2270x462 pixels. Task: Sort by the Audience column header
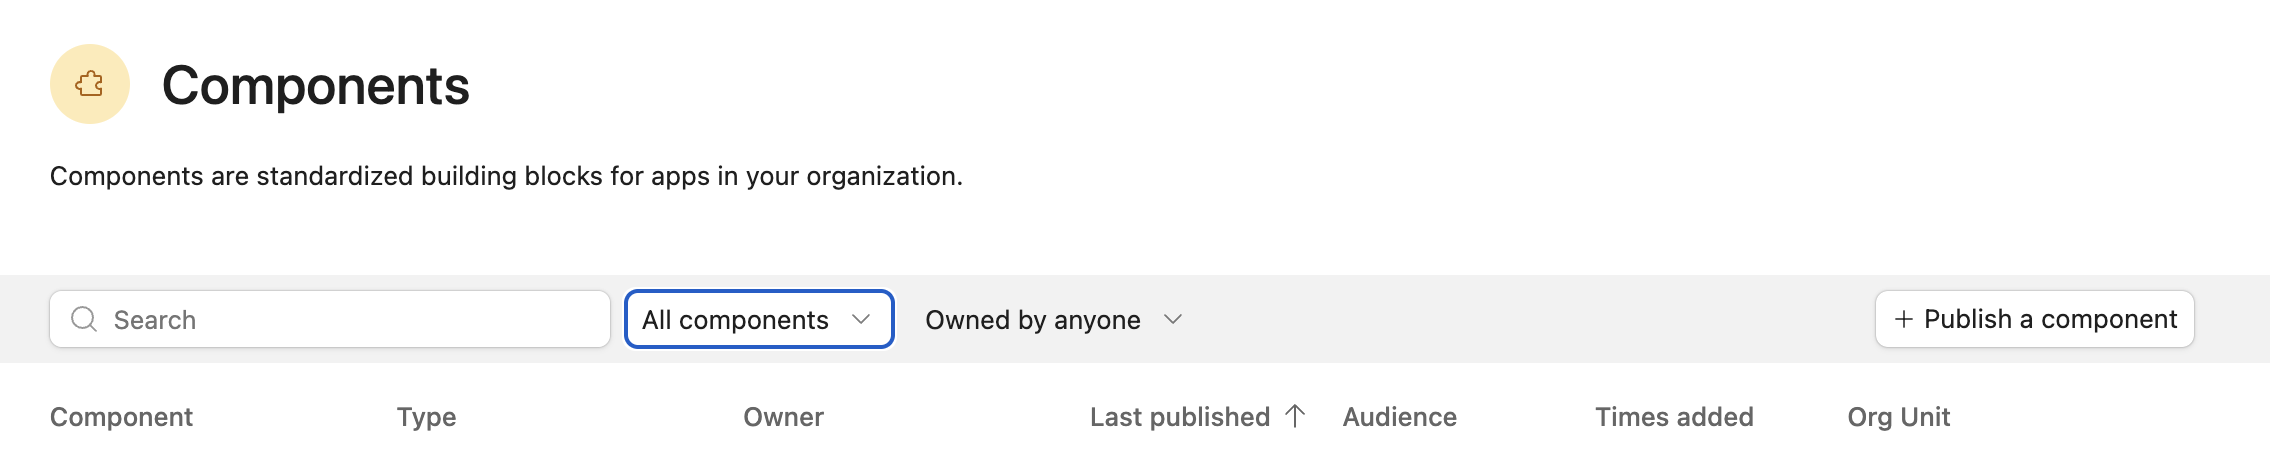click(x=1399, y=417)
